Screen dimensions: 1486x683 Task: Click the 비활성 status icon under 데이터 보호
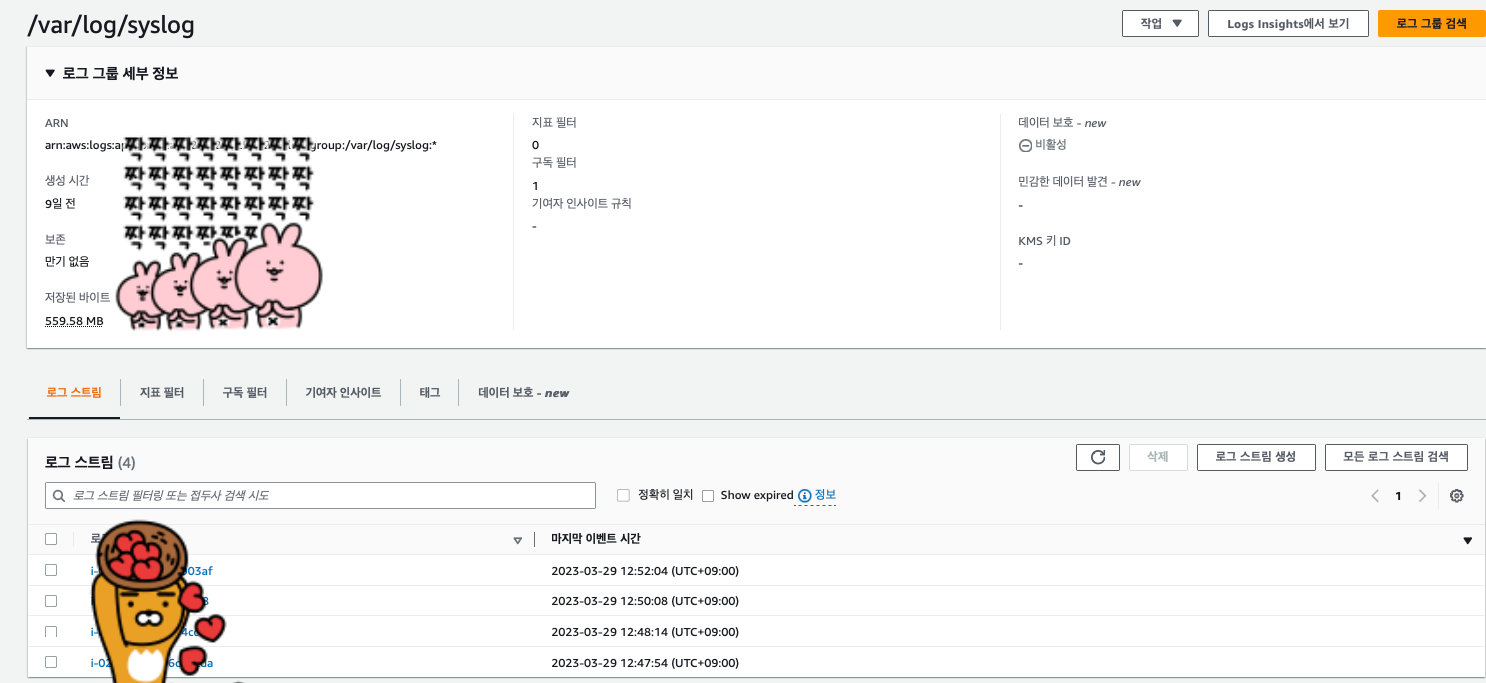(1025, 146)
